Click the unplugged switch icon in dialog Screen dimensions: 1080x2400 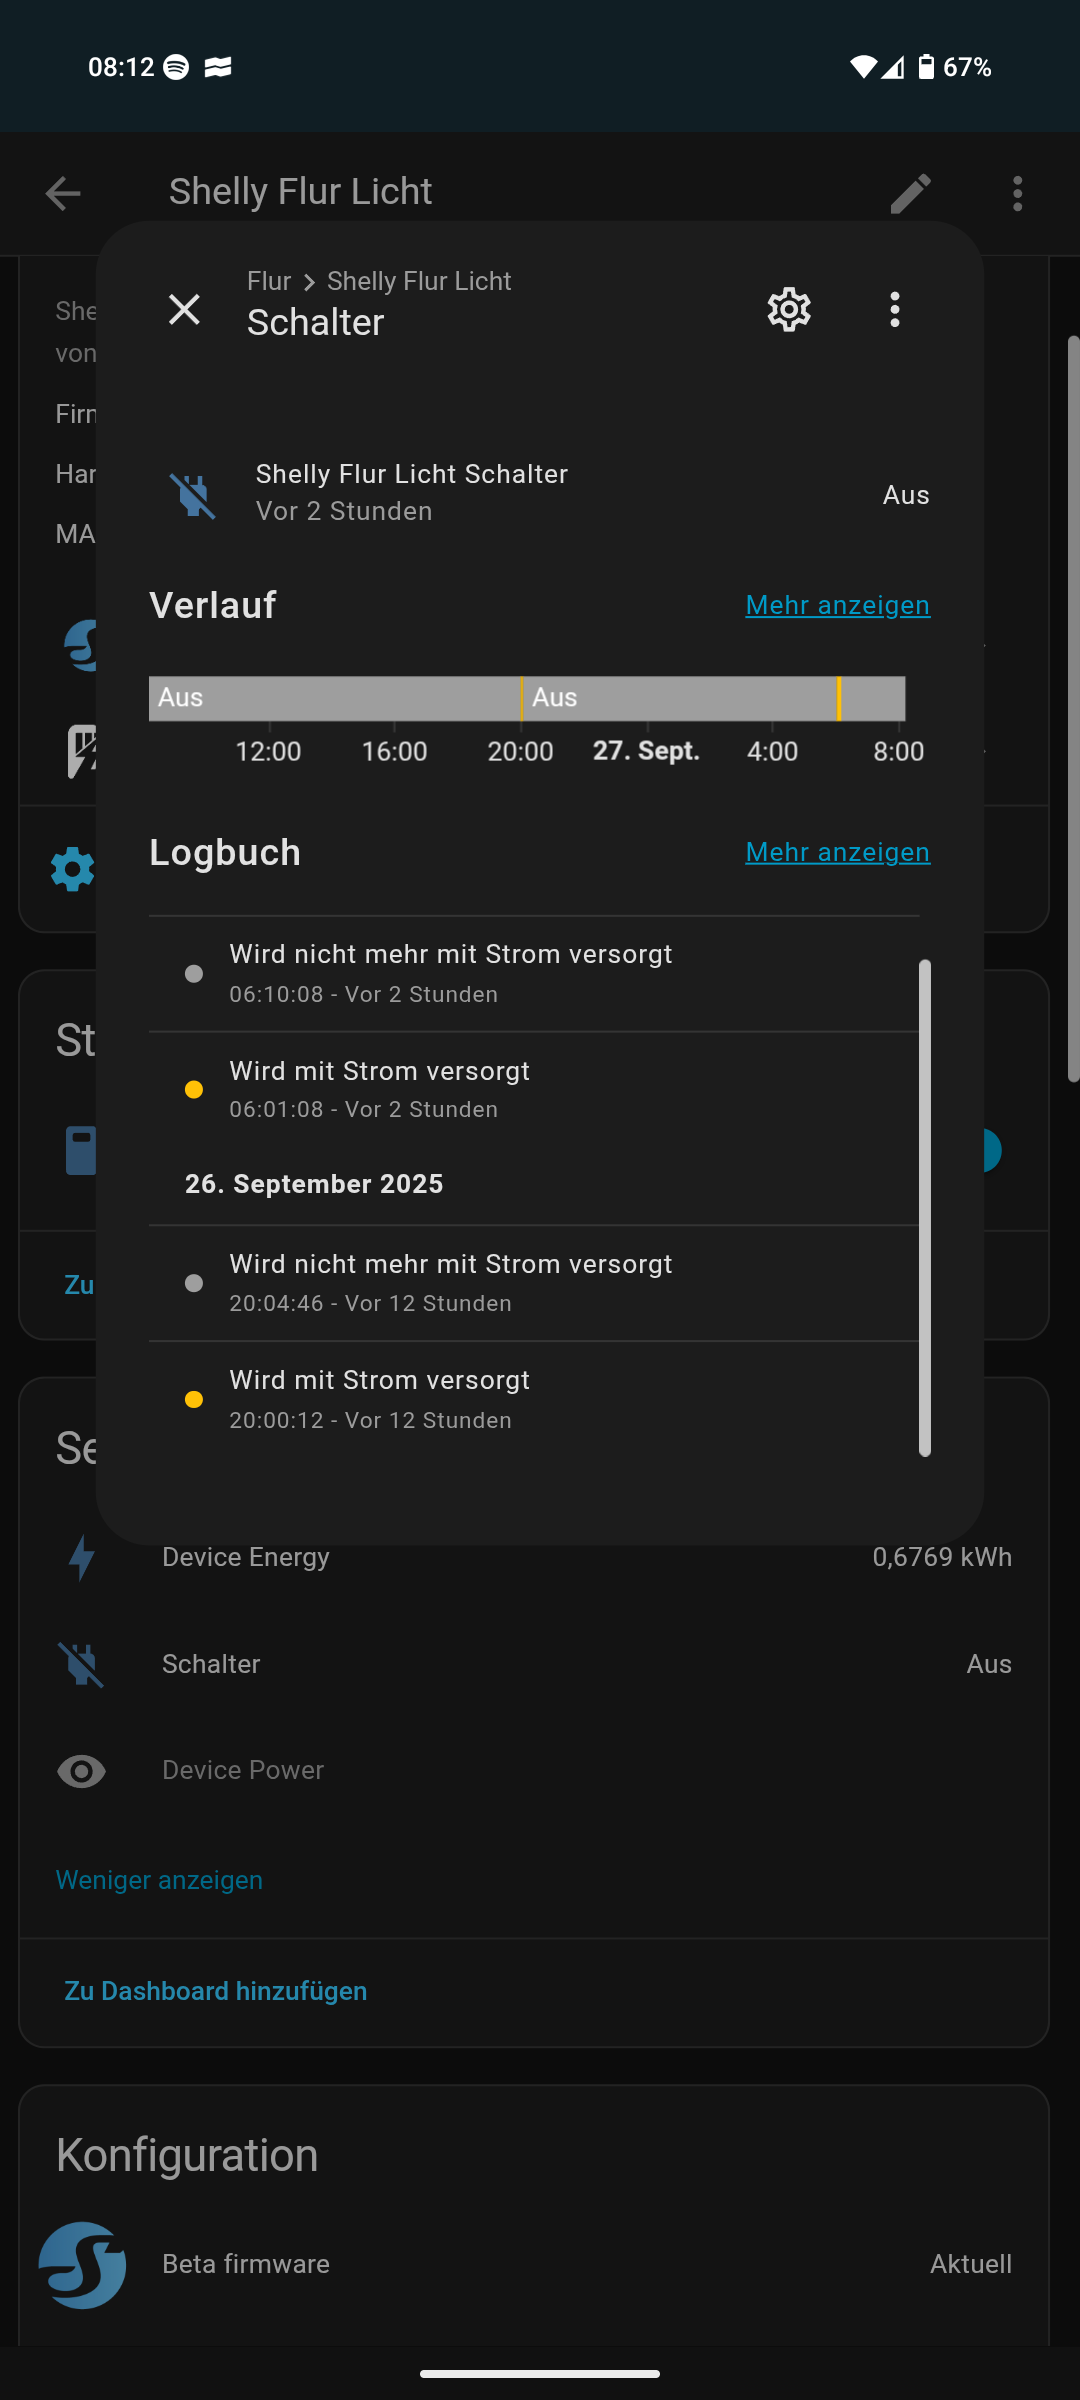pos(193,495)
